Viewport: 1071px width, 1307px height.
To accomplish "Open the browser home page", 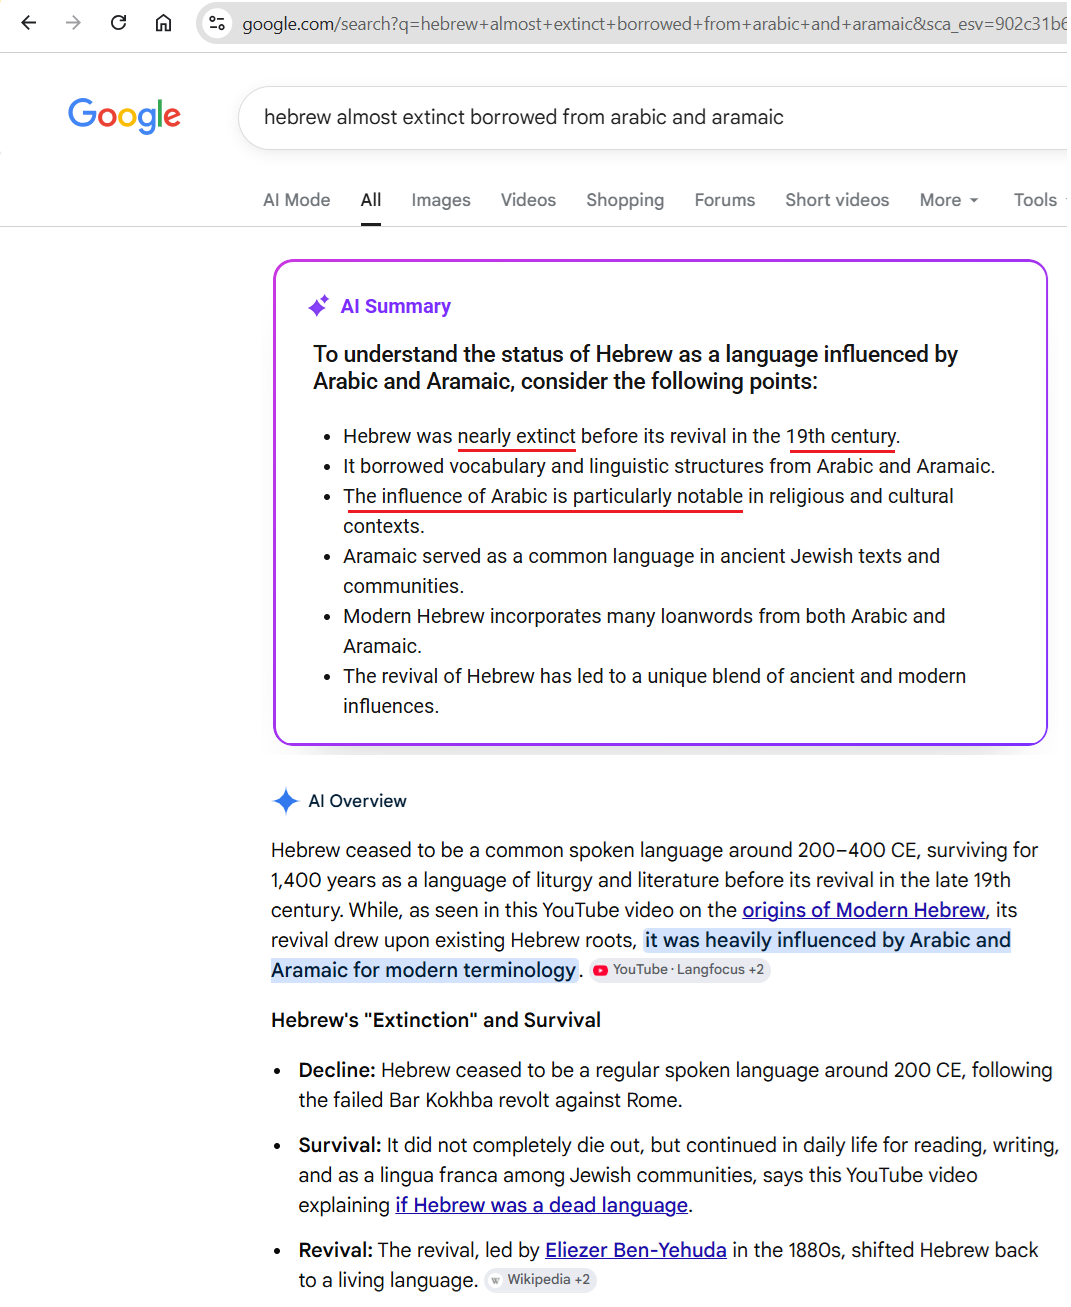I will tap(163, 23).
